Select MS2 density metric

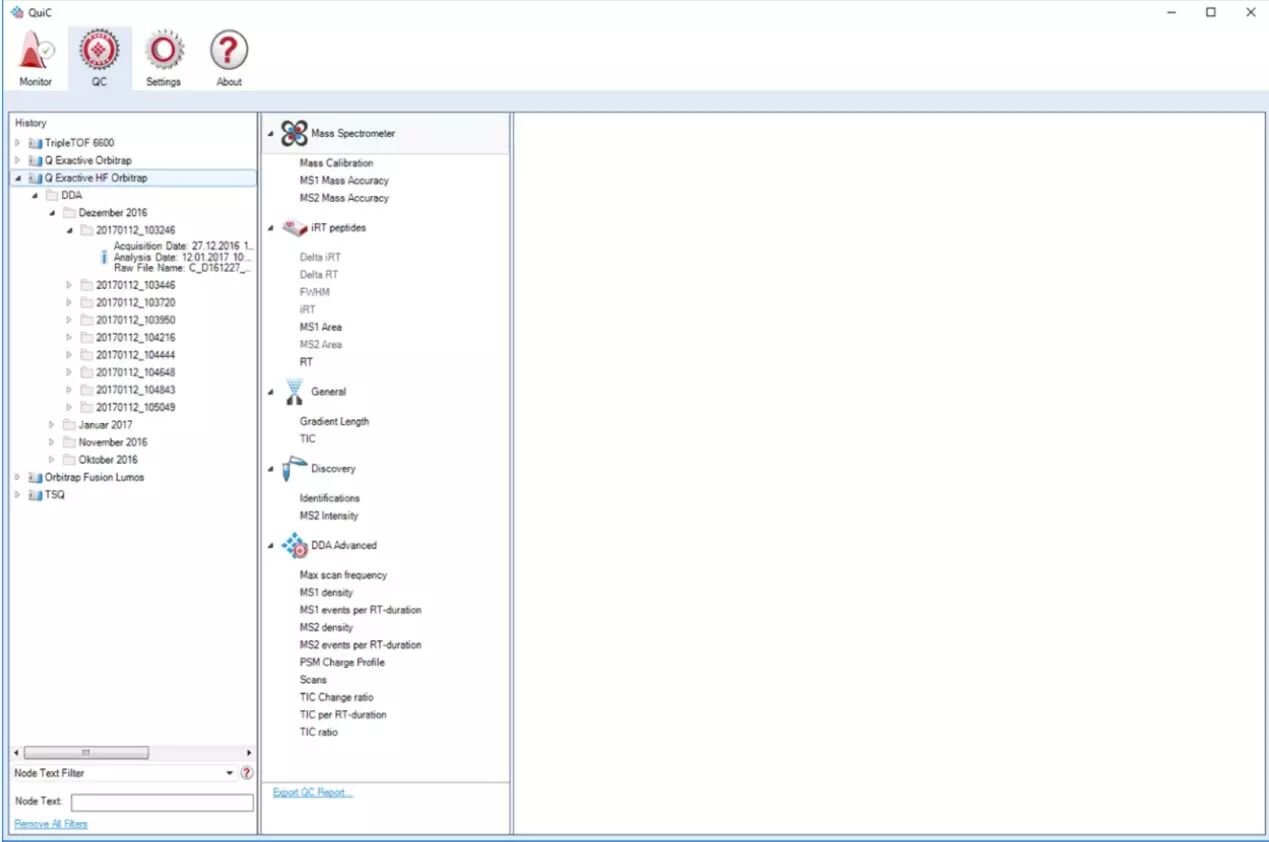326,627
